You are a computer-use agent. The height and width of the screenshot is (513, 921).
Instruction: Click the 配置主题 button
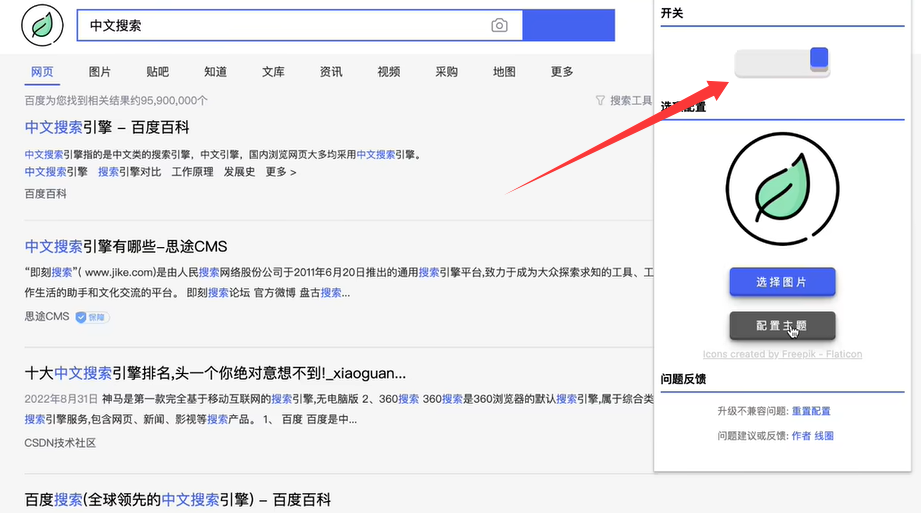coord(782,326)
